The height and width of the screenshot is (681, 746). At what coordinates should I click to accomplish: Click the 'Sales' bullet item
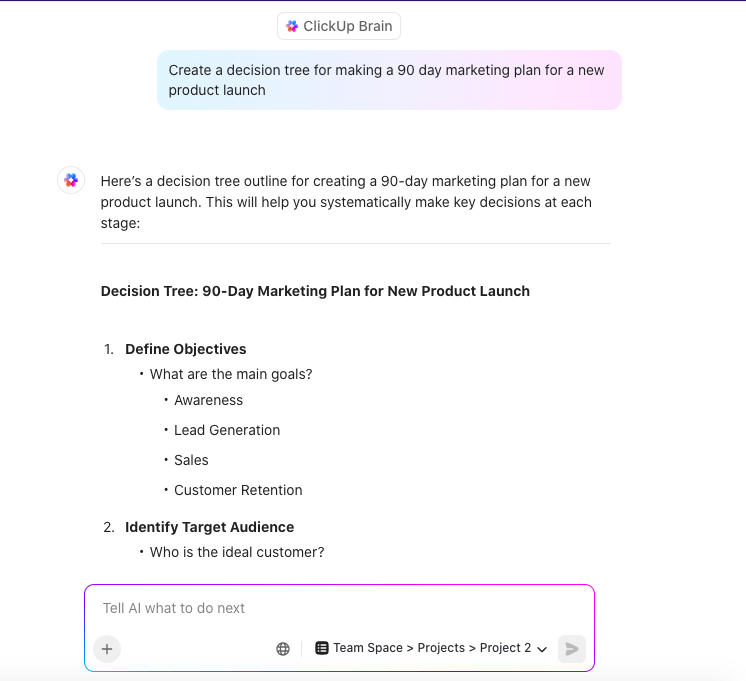click(x=191, y=460)
